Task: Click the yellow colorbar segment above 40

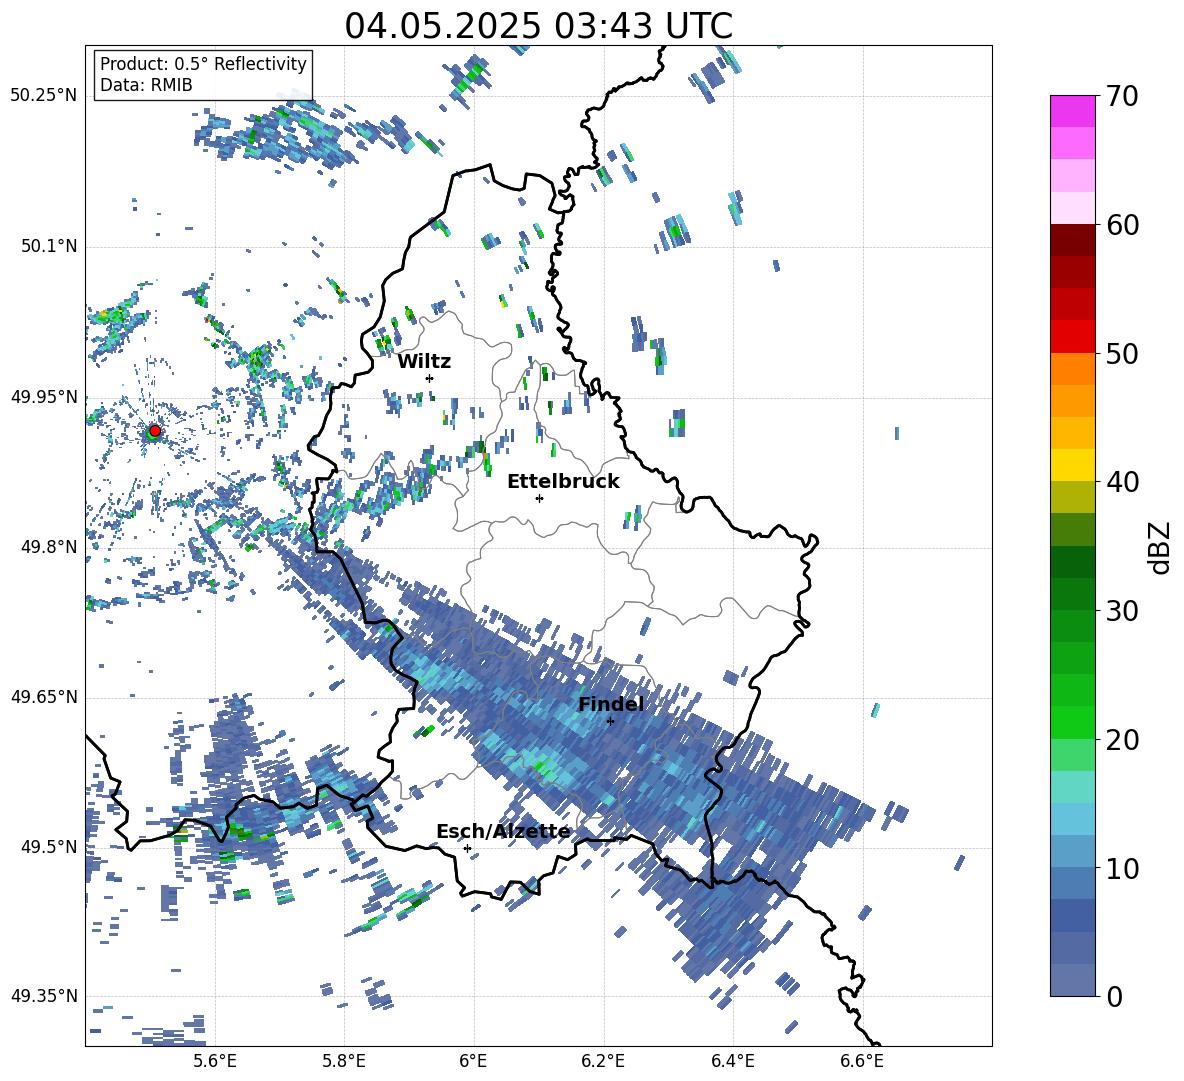Action: point(1072,465)
